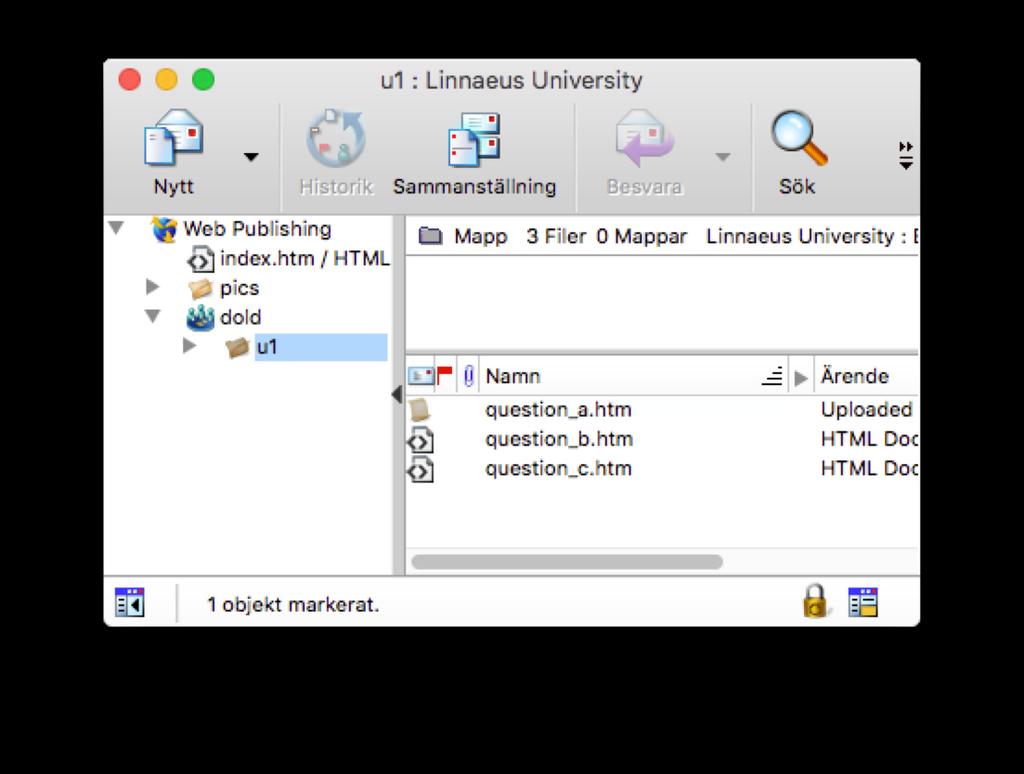Screen dimensions: 1024x774
Task: Select the u1 tree item
Action: click(321, 347)
